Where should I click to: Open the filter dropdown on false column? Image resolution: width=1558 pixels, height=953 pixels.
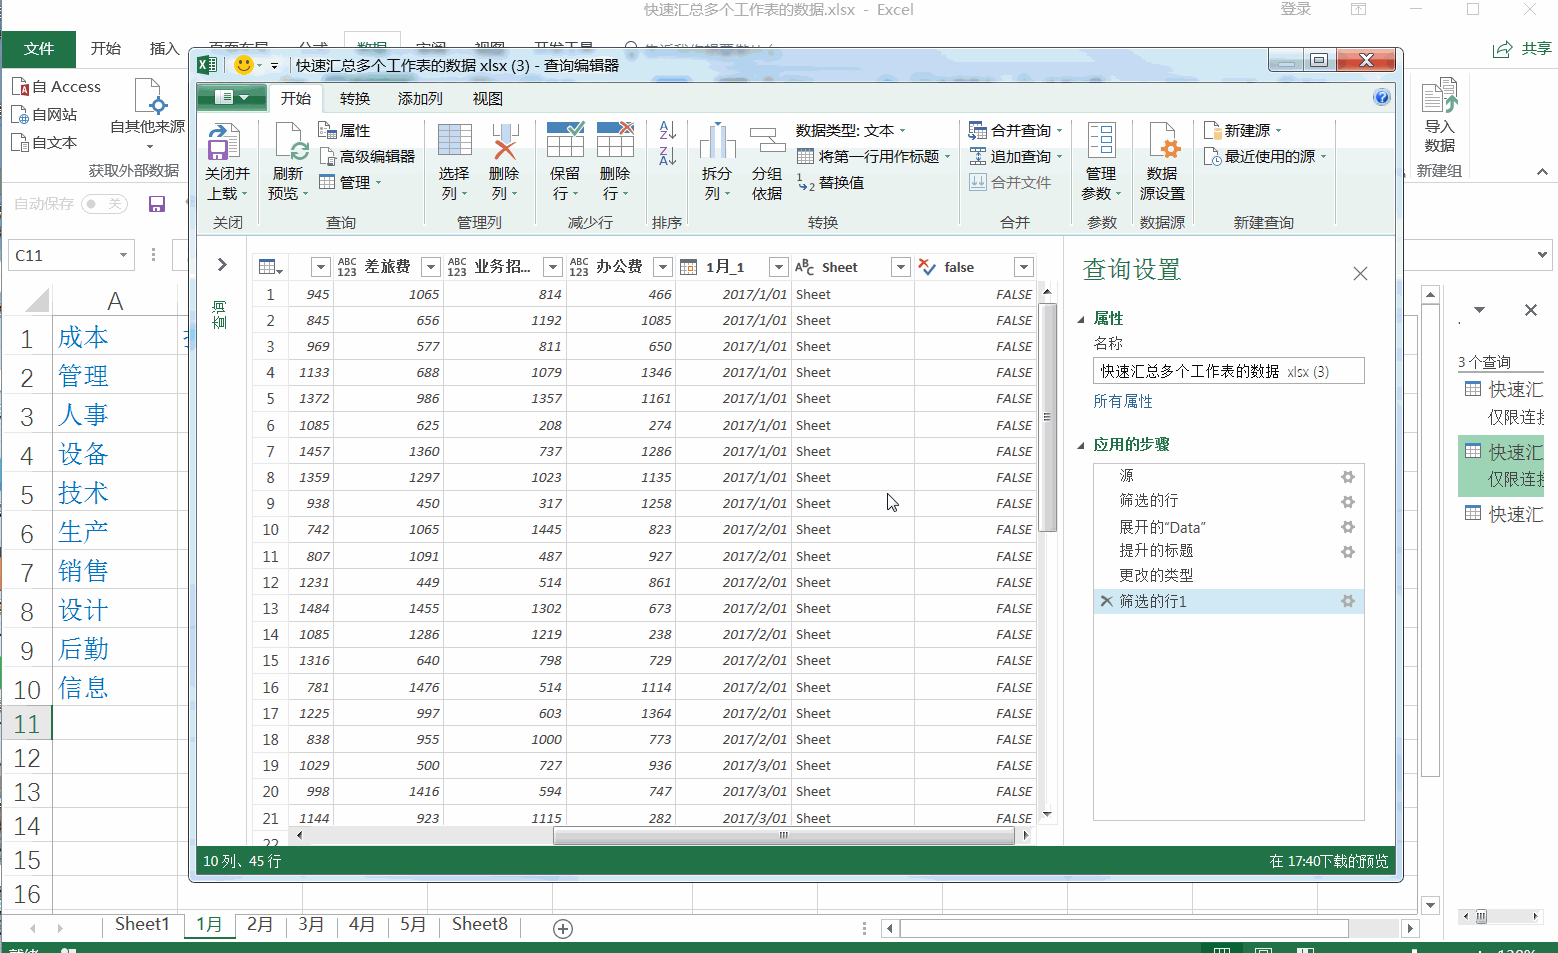pyautogui.click(x=1023, y=267)
